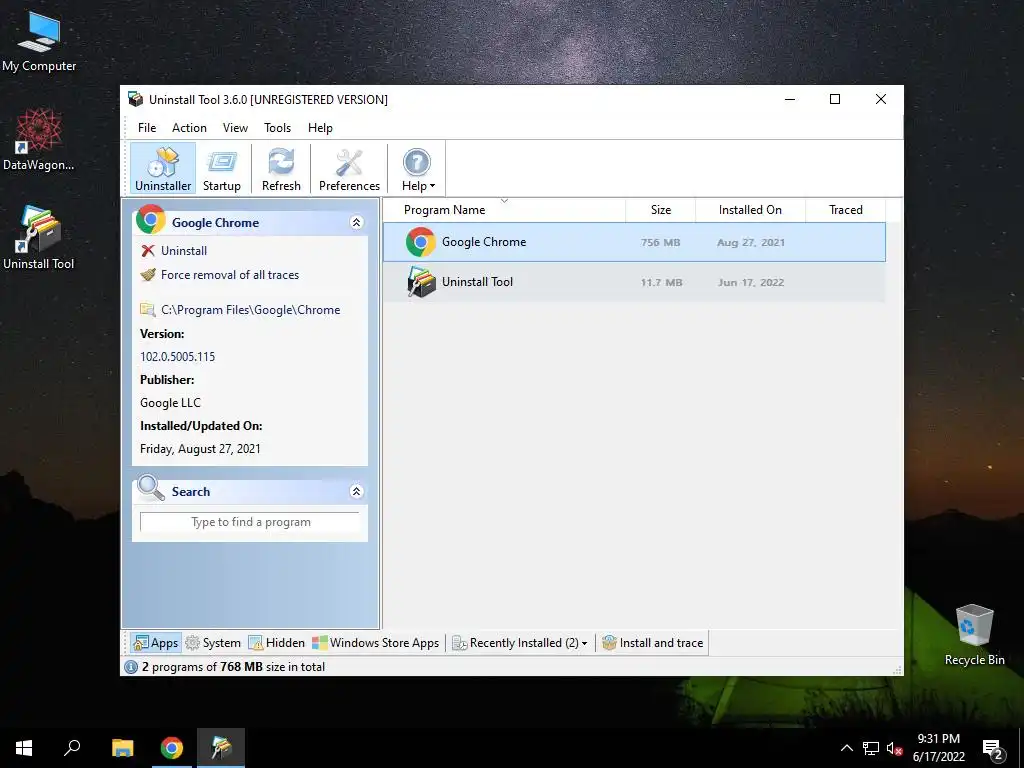The height and width of the screenshot is (768, 1024).
Task: Click the Install and trace button
Action: (x=652, y=643)
